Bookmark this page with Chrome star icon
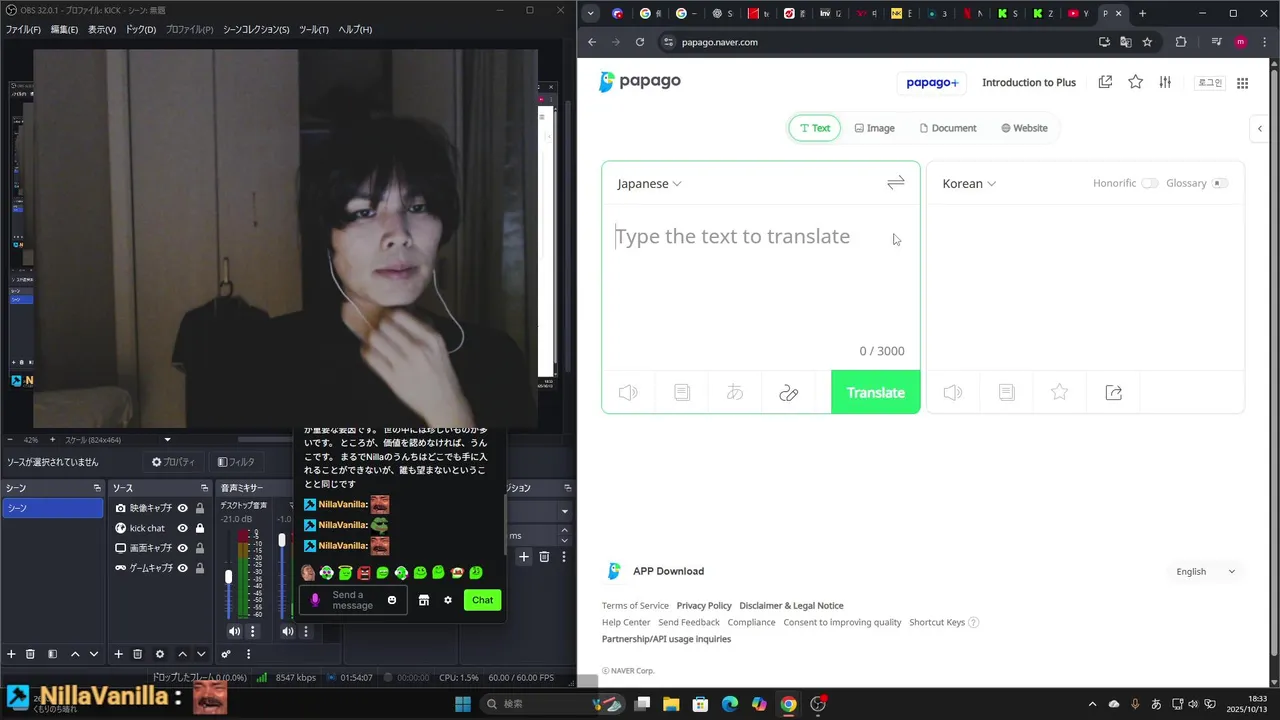This screenshot has width=1280, height=720. point(1147,42)
